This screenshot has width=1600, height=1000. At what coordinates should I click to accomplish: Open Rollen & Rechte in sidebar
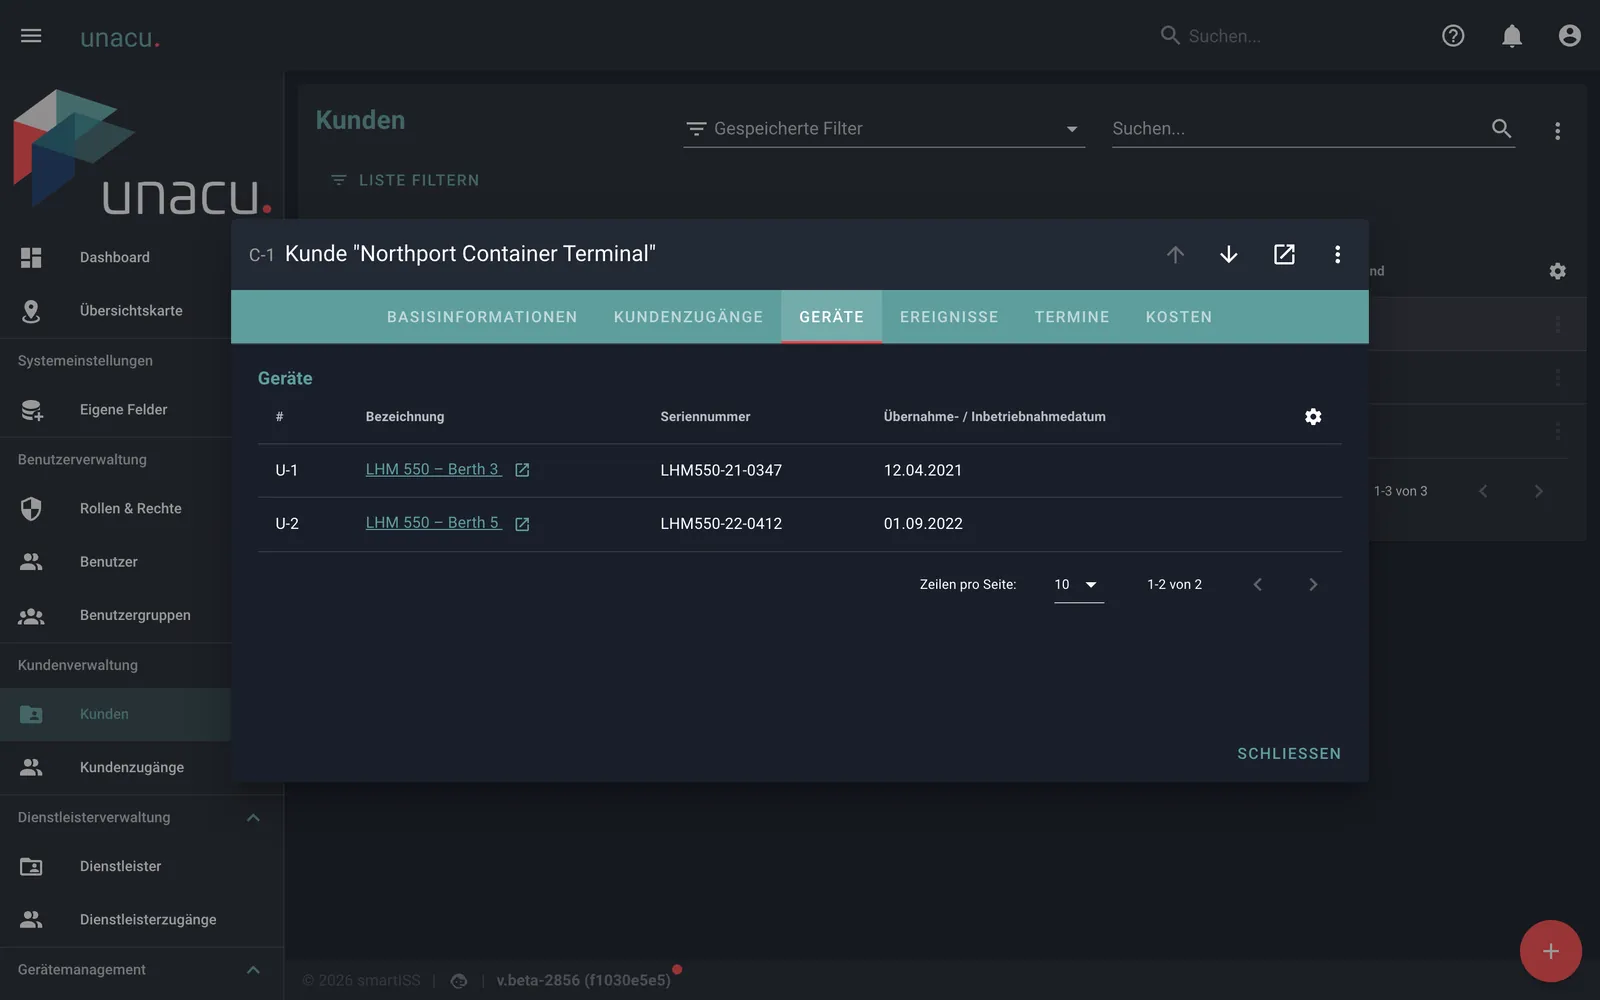click(115, 508)
